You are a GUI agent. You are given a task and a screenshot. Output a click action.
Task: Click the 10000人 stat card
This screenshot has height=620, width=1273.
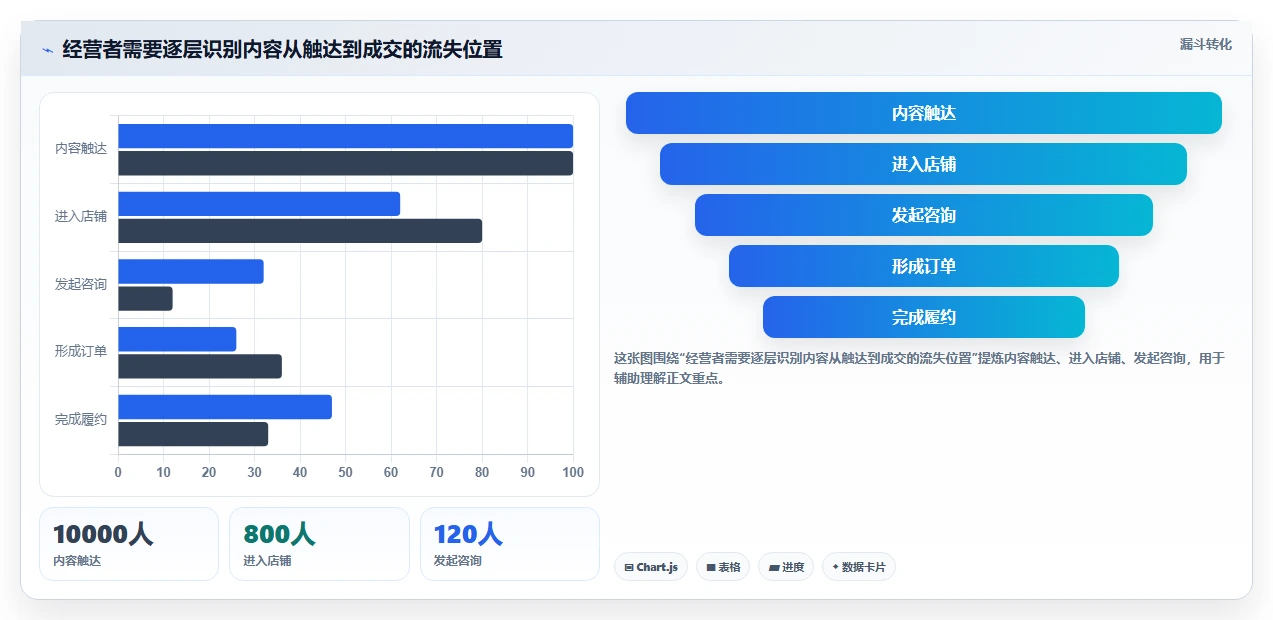tap(129, 544)
